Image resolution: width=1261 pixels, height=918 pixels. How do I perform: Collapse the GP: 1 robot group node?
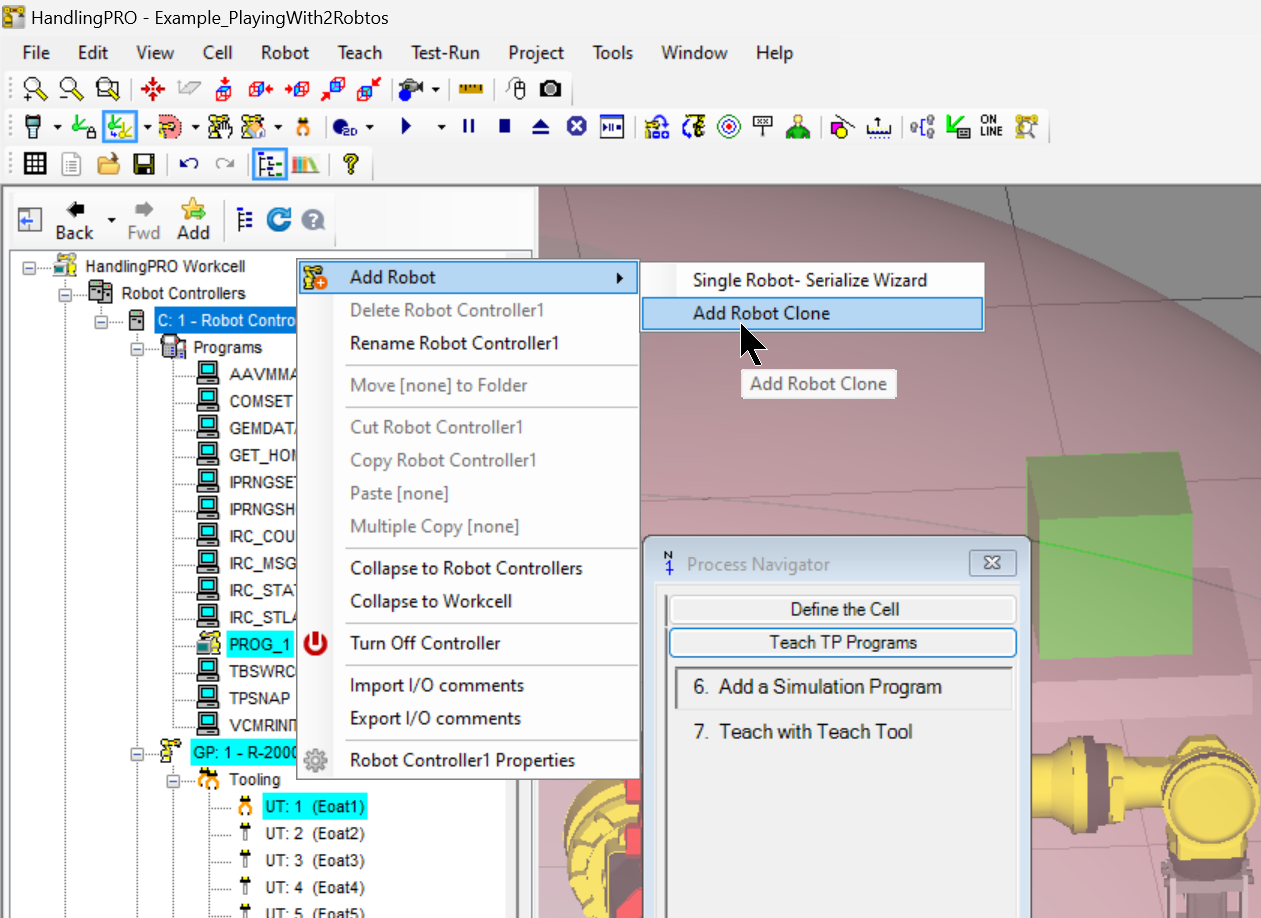click(x=137, y=753)
